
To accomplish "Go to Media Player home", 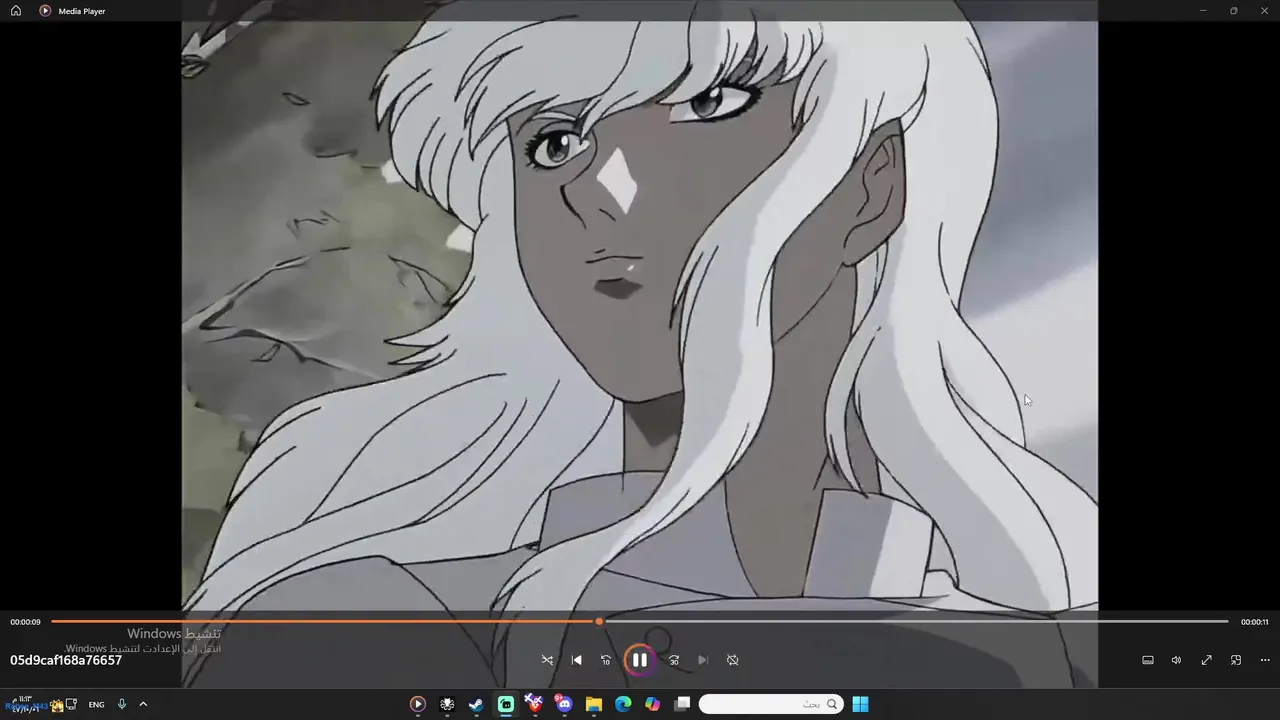I will point(16,10).
